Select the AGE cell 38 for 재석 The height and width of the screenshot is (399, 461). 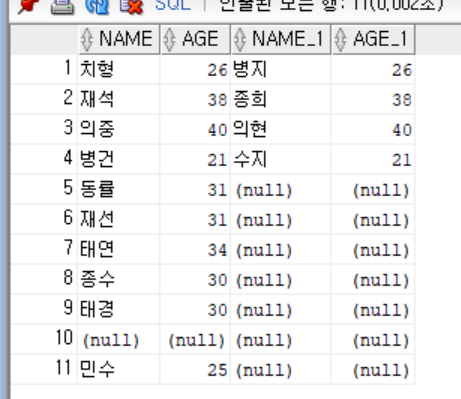pyautogui.click(x=195, y=99)
